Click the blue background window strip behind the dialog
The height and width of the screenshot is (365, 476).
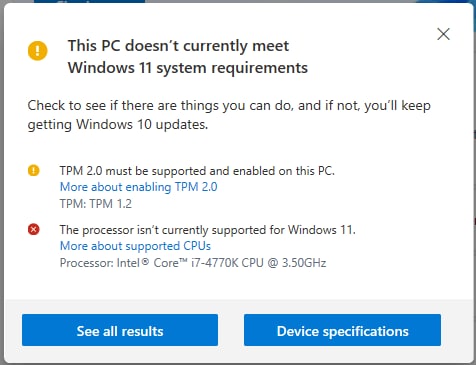pyautogui.click(x=89, y=1)
